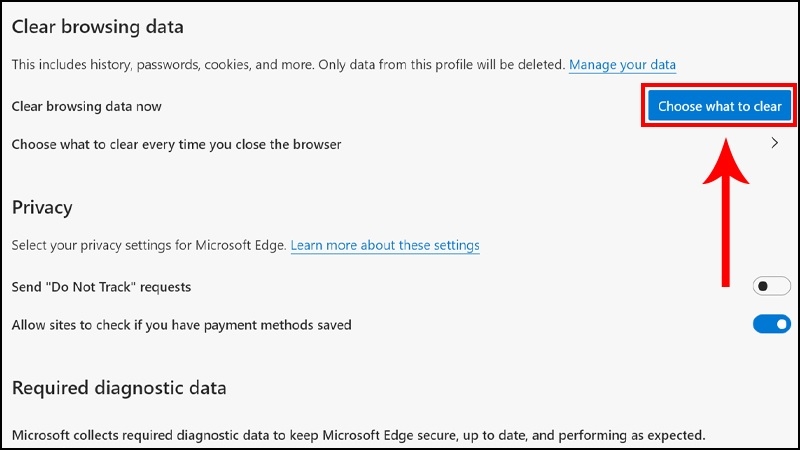Click the "Required diagnostic data" heading
800x450 pixels.
[119, 388]
